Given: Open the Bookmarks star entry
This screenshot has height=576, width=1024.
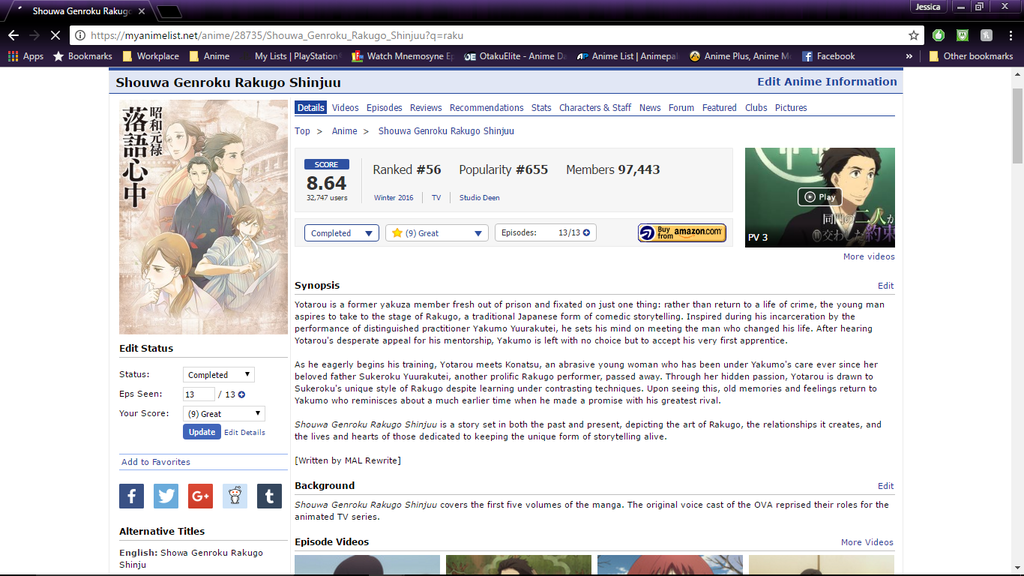Looking at the screenshot, I should (x=82, y=56).
